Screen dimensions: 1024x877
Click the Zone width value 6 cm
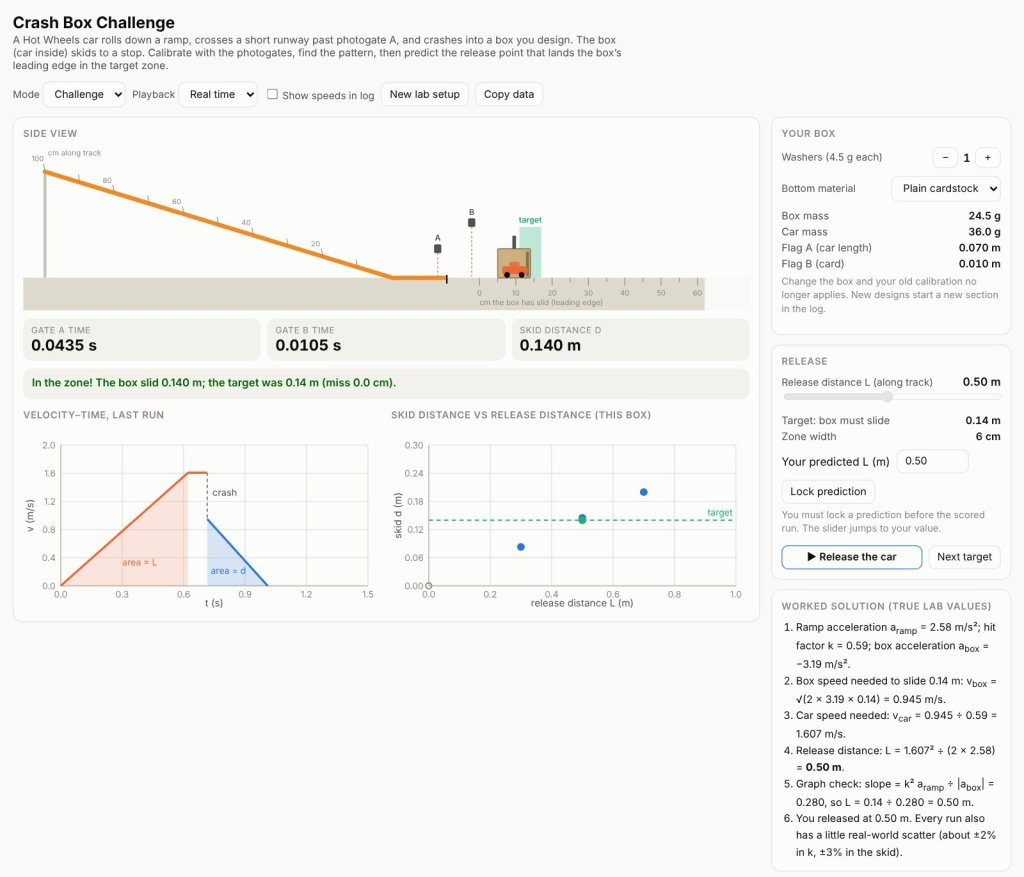pyautogui.click(x=988, y=437)
